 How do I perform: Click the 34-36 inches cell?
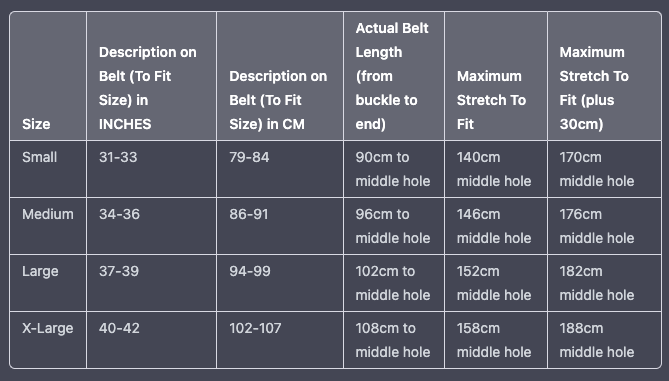151,226
